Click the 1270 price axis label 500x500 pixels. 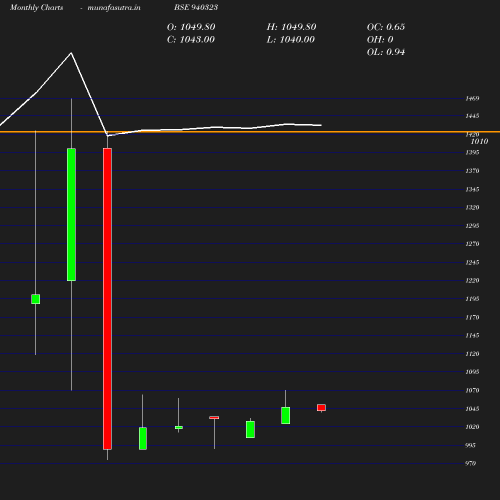tap(472, 244)
